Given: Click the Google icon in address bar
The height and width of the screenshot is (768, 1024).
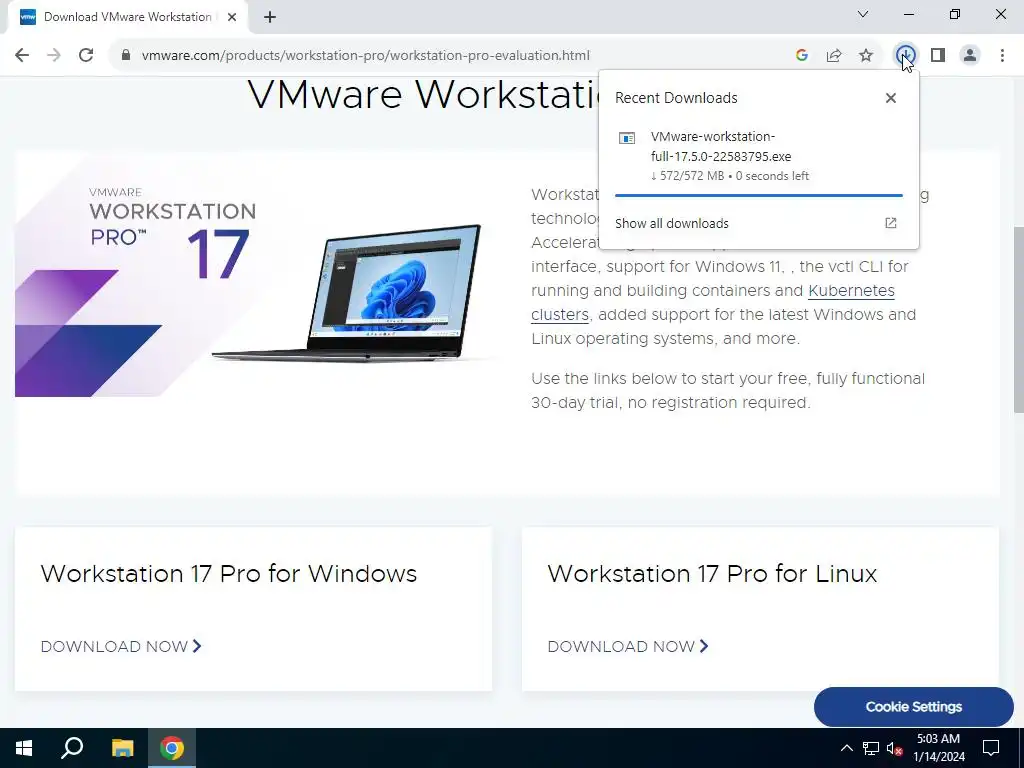Looking at the screenshot, I should click(x=802, y=56).
